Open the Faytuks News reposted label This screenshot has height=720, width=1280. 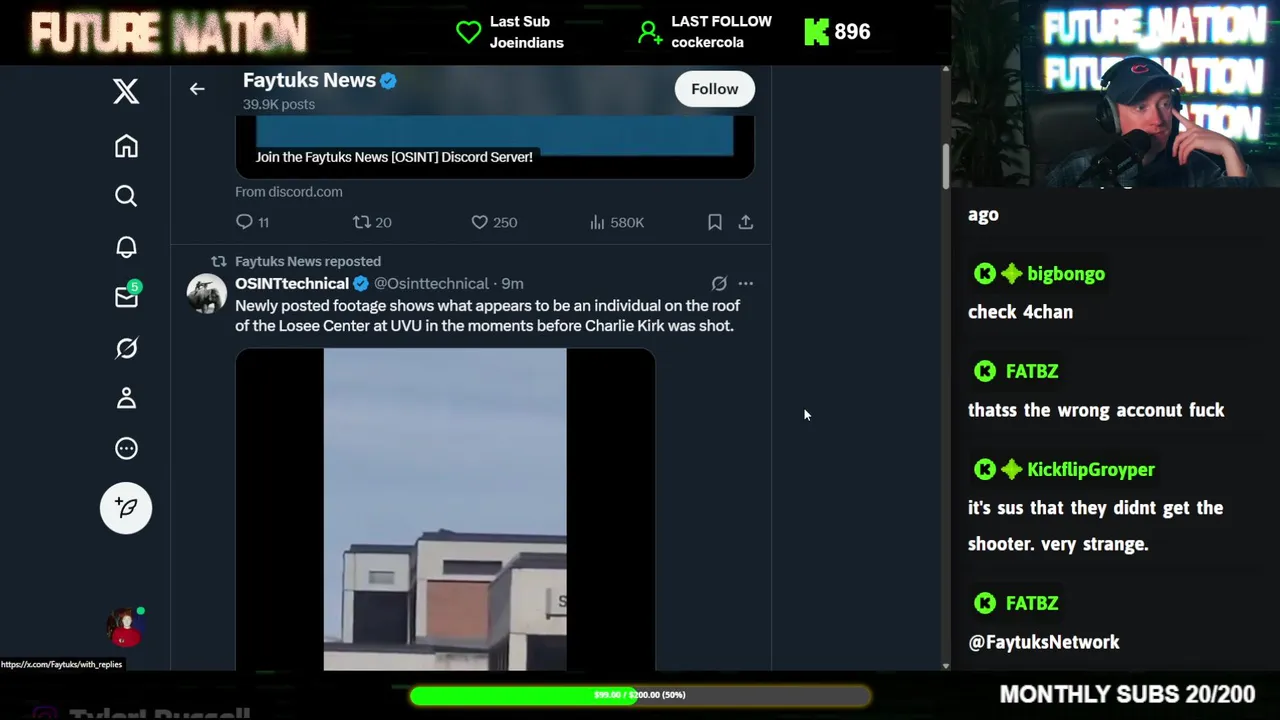tap(308, 261)
